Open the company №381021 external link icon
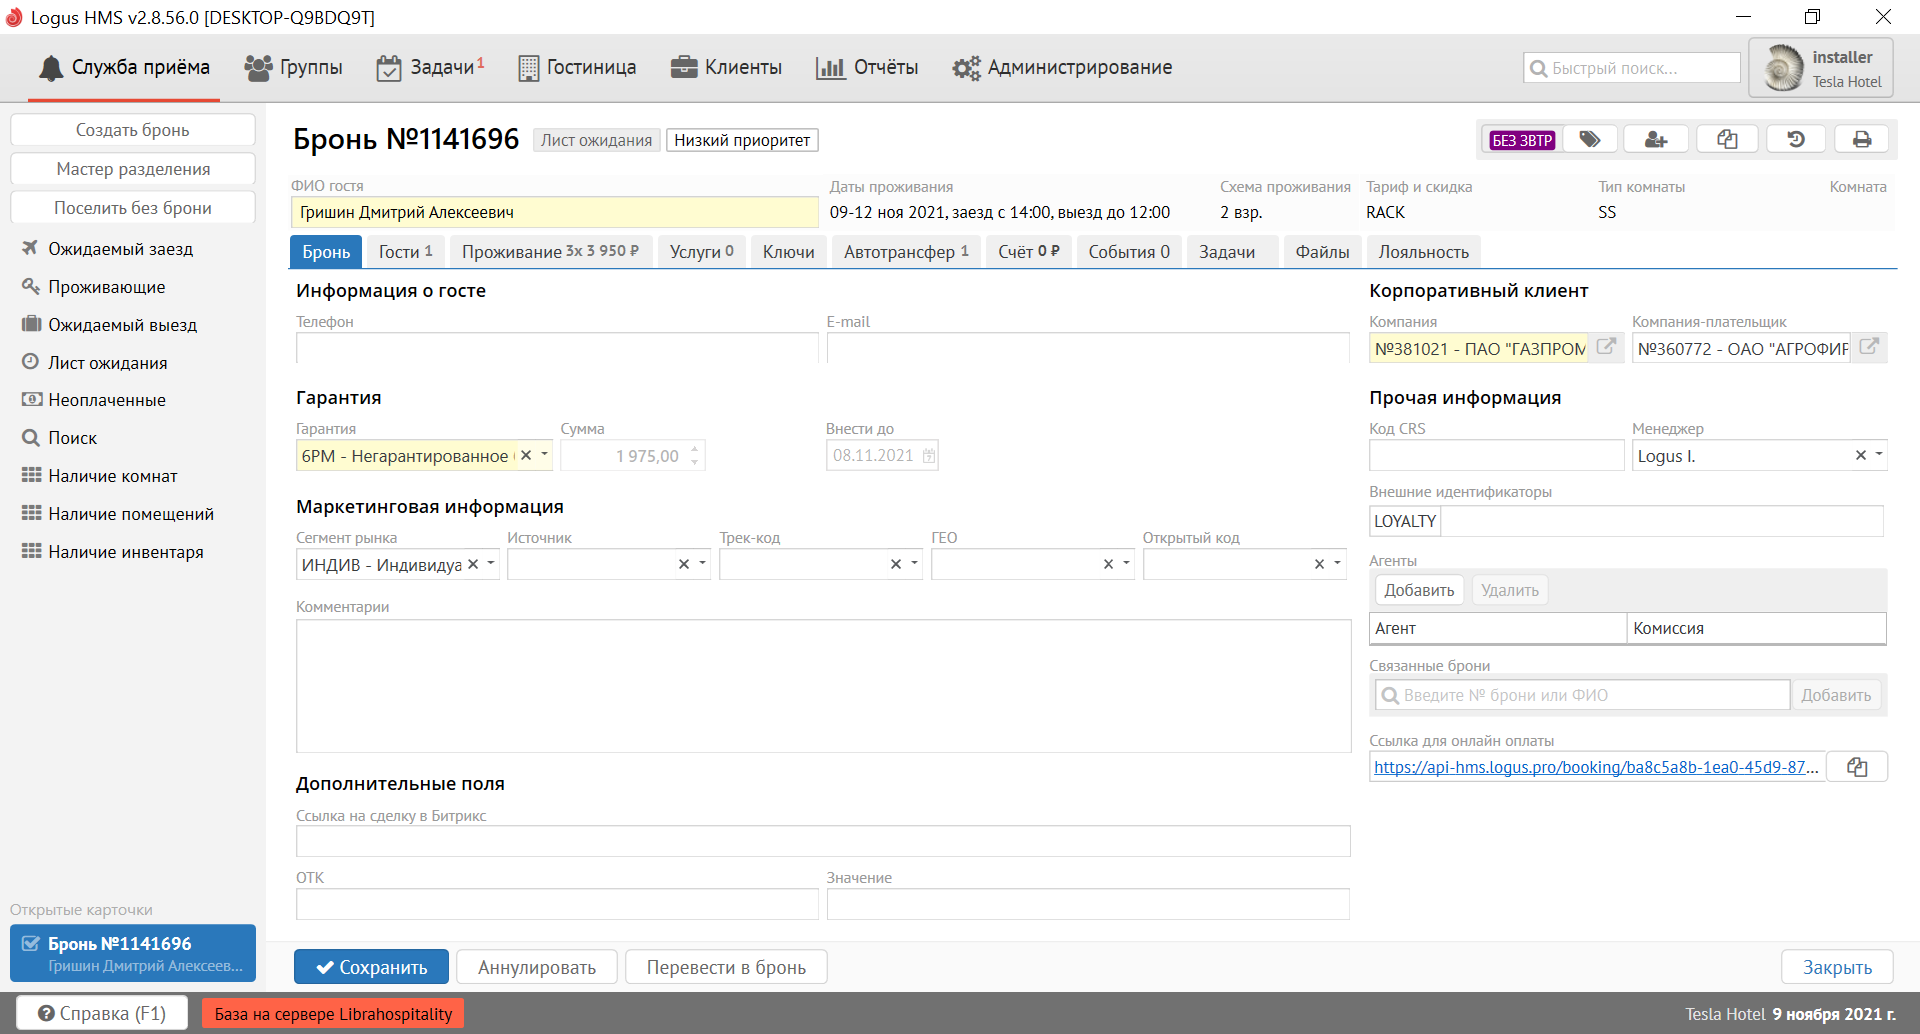The height and width of the screenshot is (1034, 1920). 1606,347
